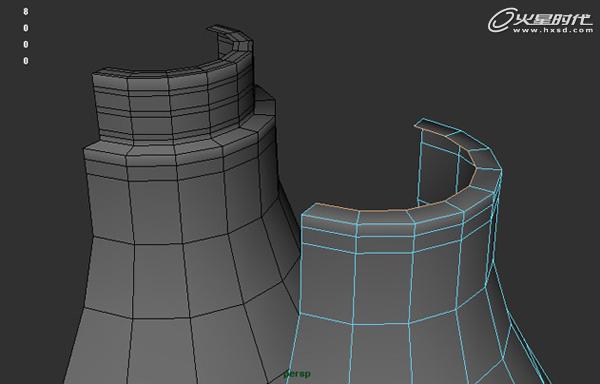Click the "persp" camera label

point(297,374)
